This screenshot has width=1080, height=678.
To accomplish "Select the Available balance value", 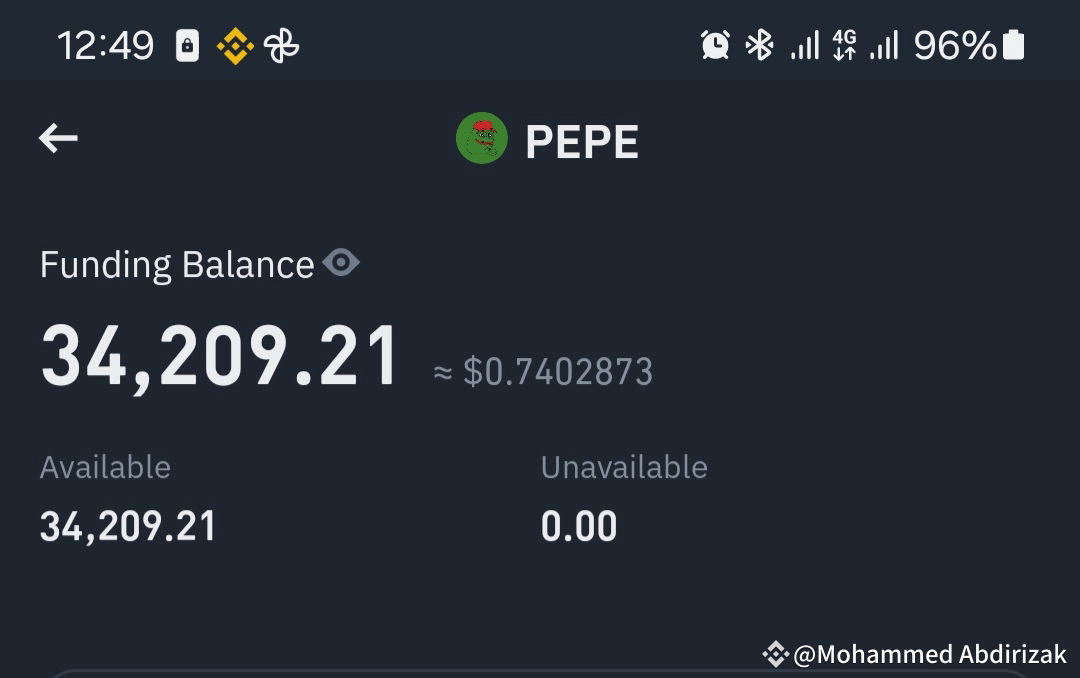I will click(126, 525).
